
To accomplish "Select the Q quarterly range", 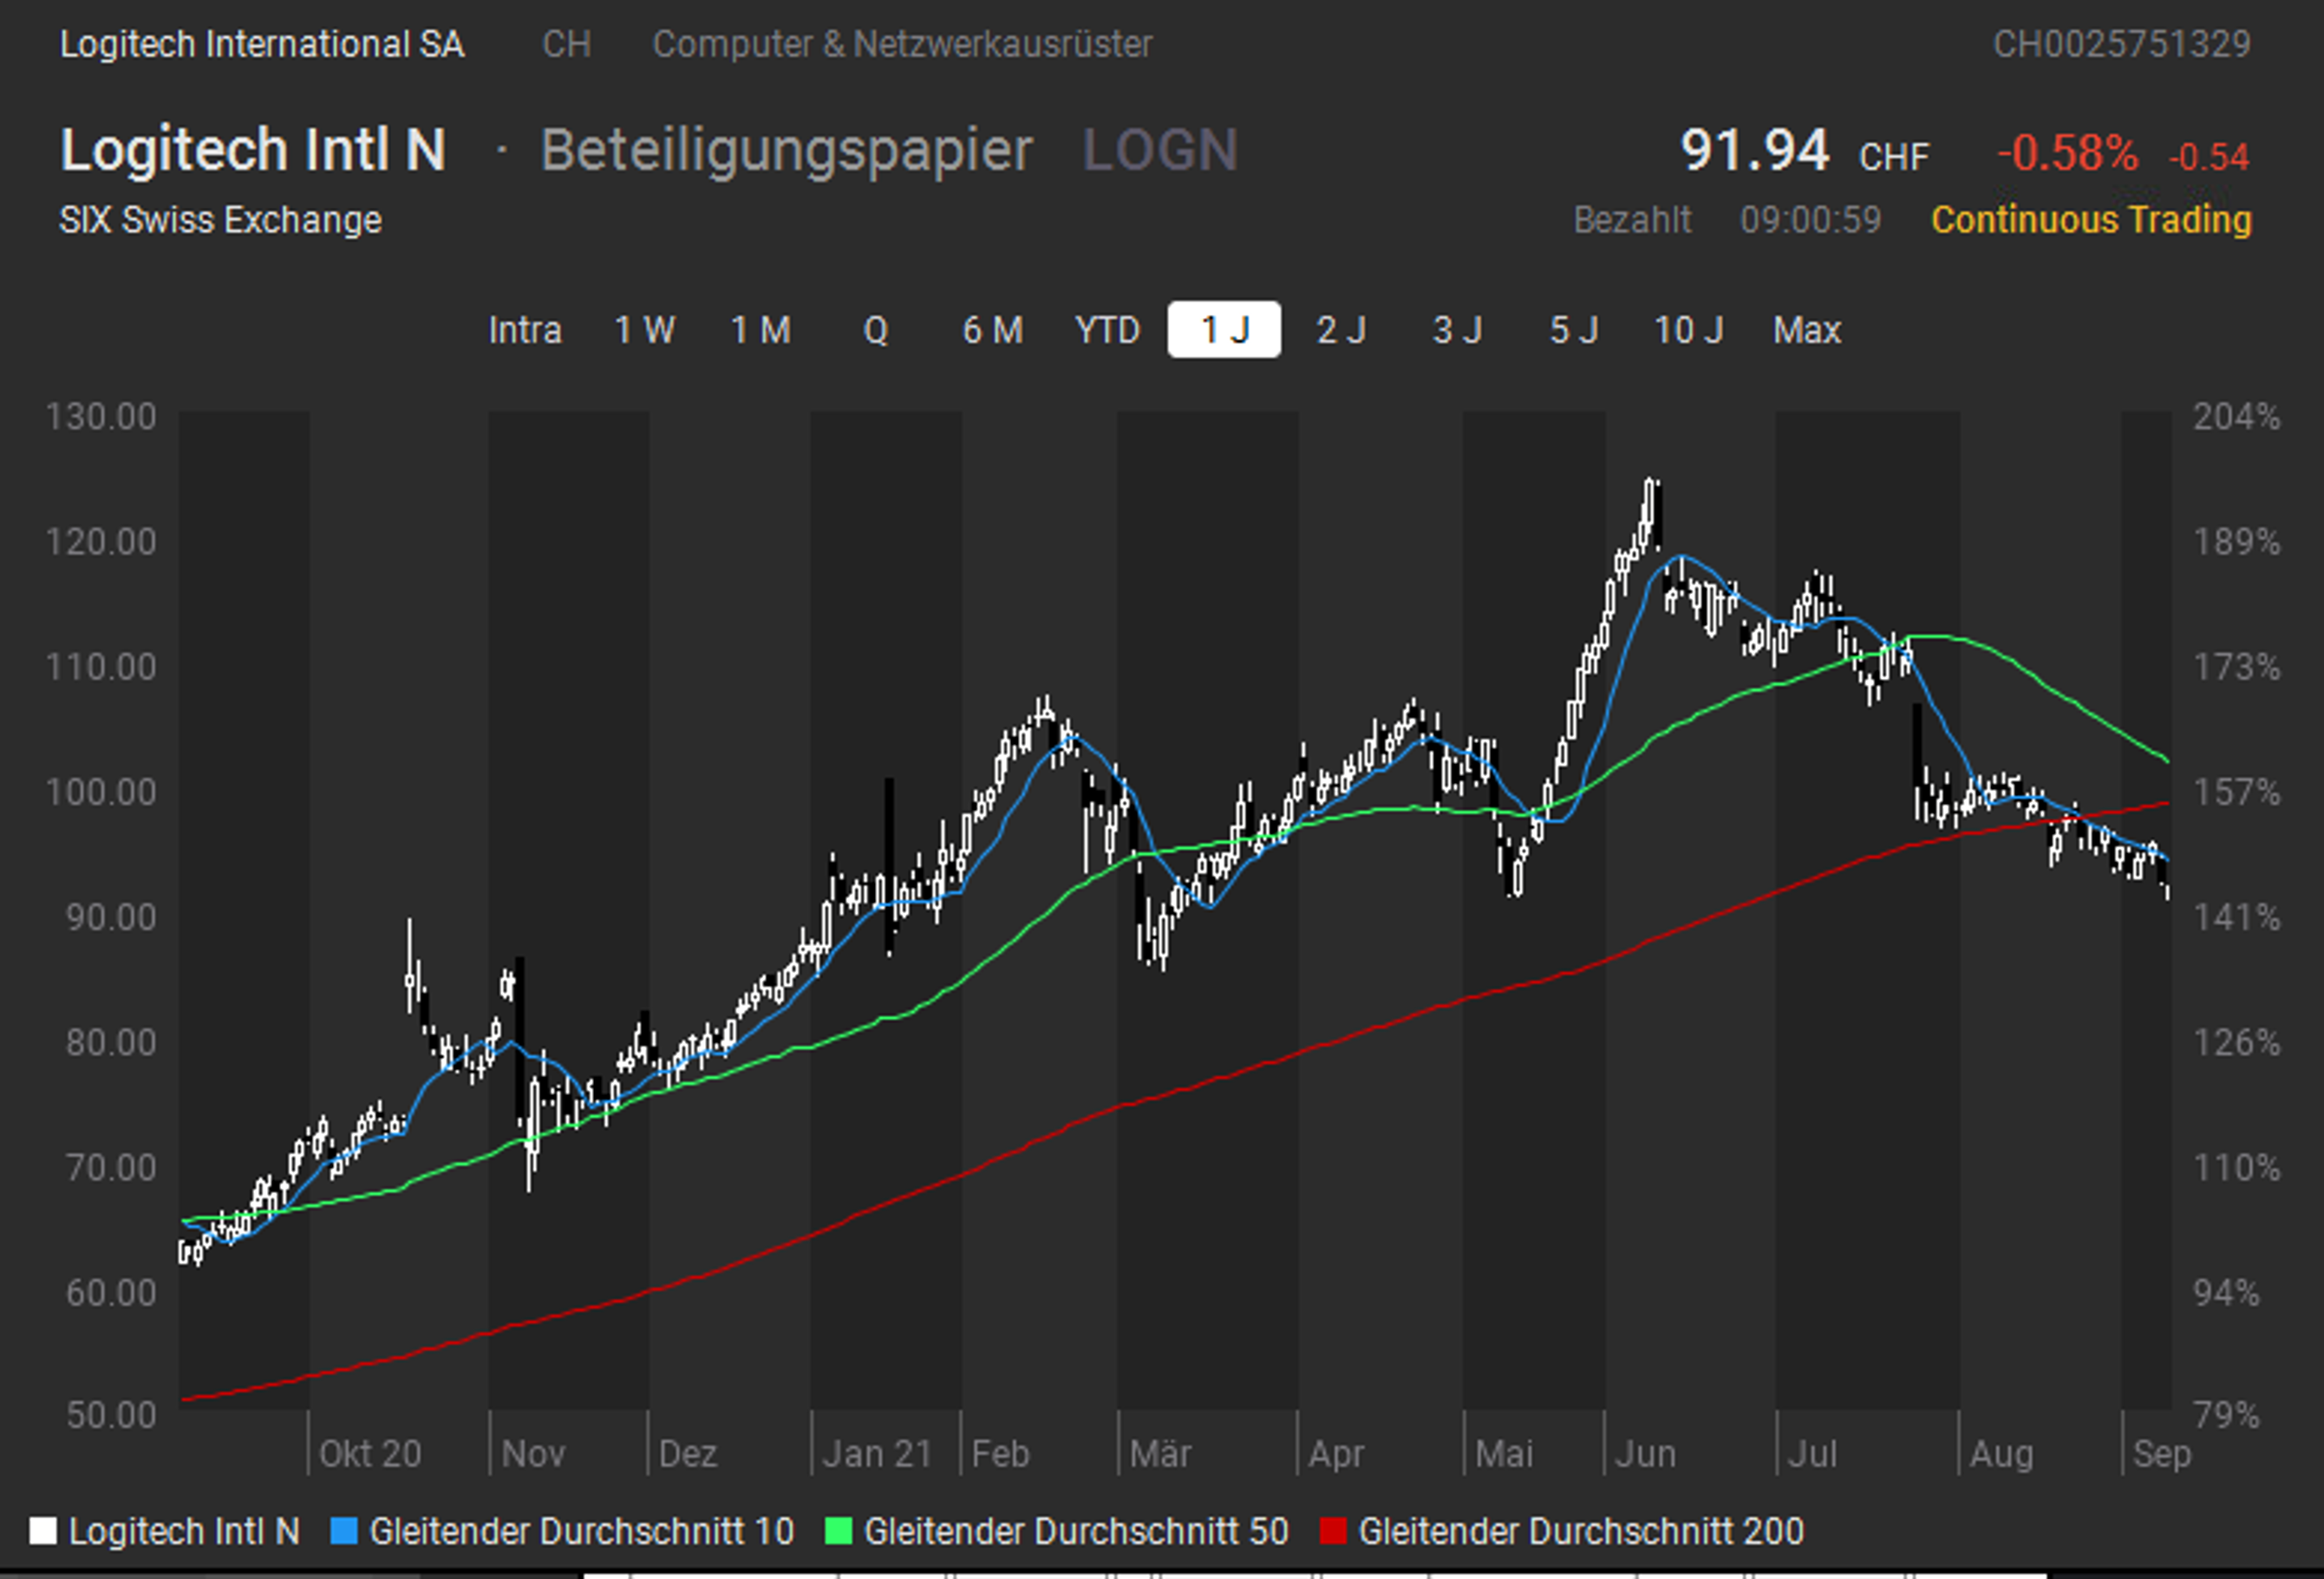I will point(875,330).
